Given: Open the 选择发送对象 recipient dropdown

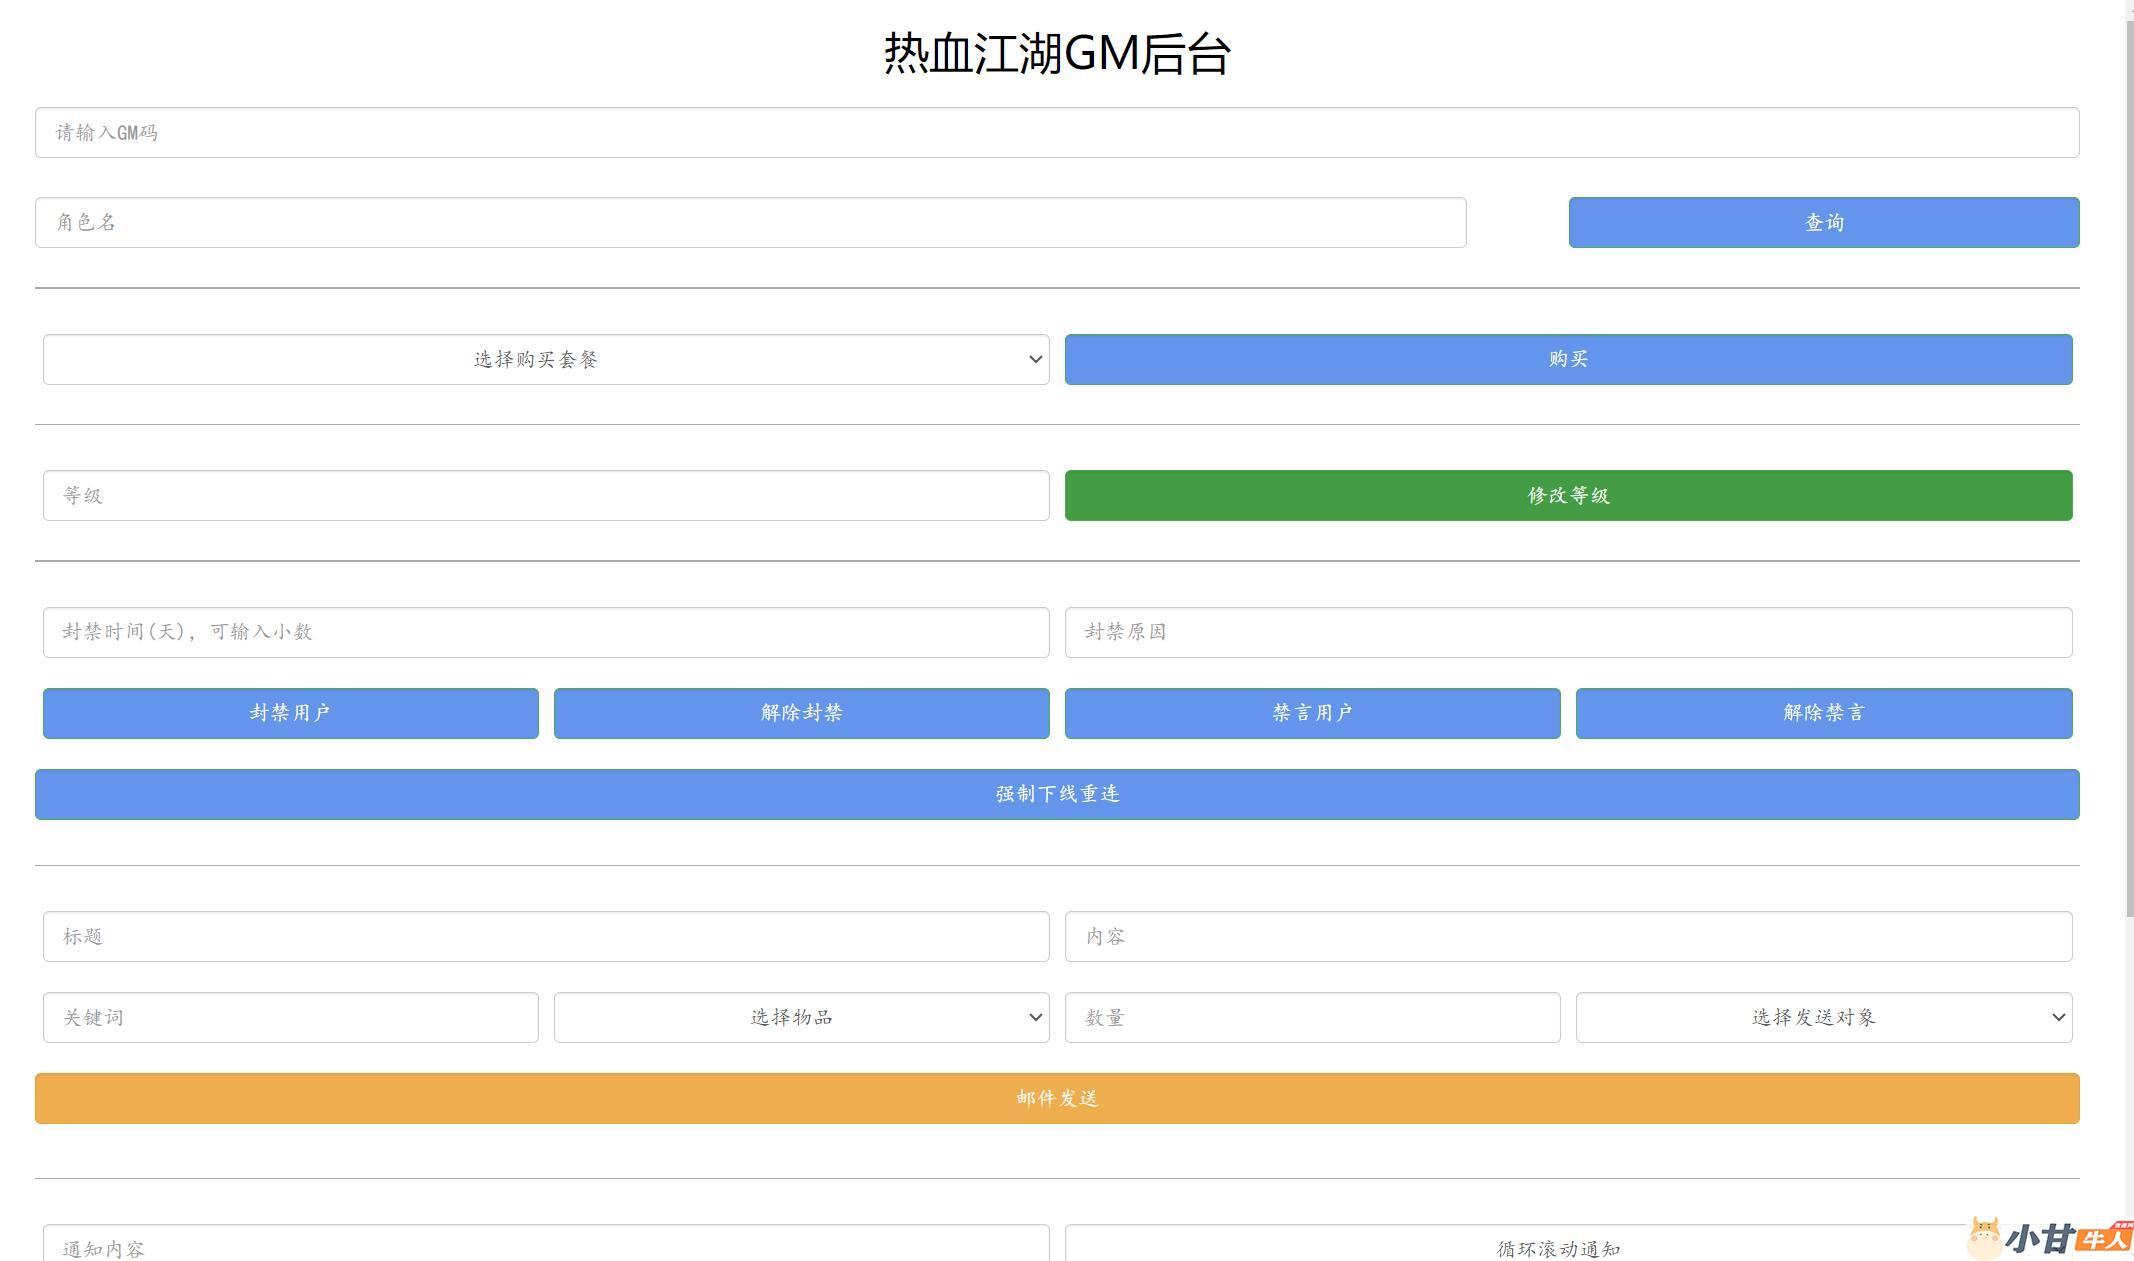Looking at the screenshot, I should [1823, 1017].
